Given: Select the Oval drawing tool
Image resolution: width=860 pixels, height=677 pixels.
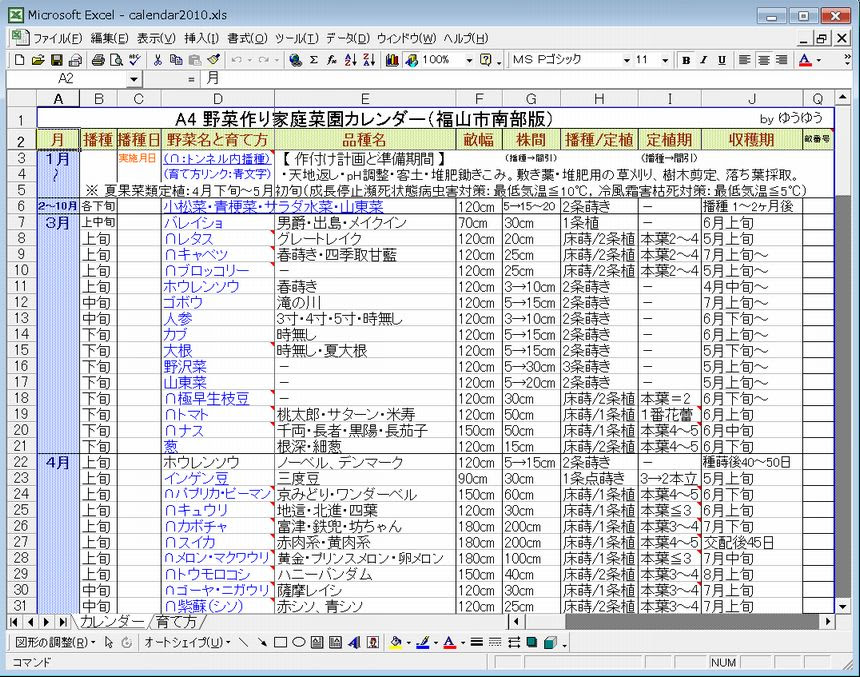Looking at the screenshot, I should pos(298,642).
